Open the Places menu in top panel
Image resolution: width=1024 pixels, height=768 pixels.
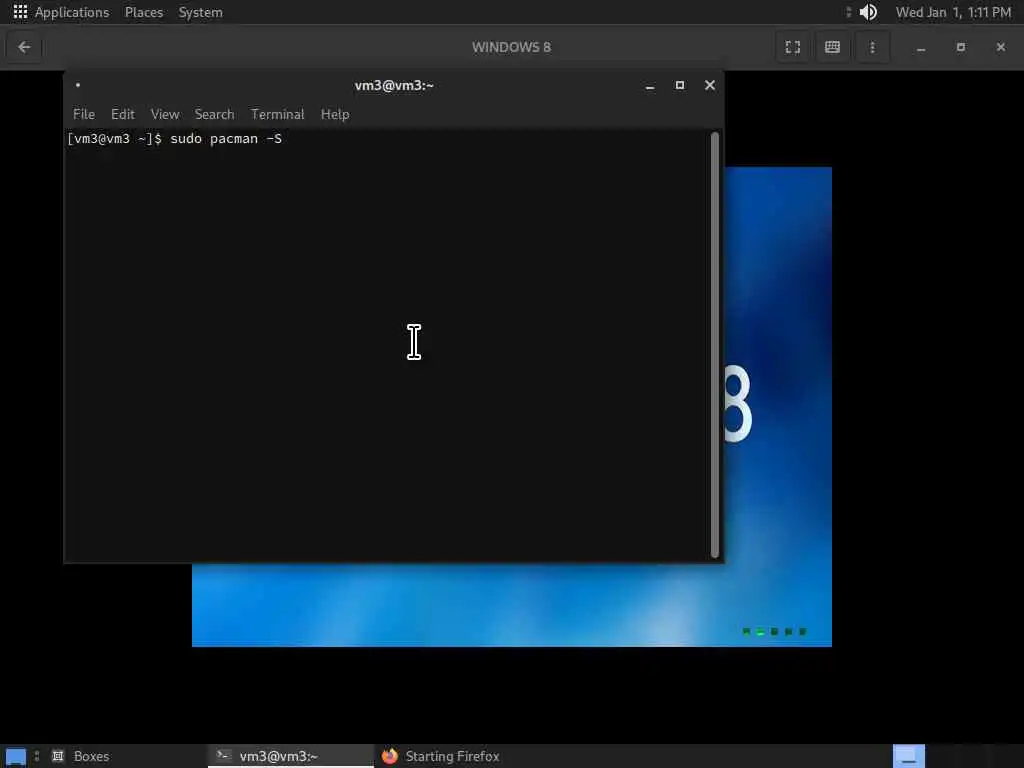pos(144,12)
